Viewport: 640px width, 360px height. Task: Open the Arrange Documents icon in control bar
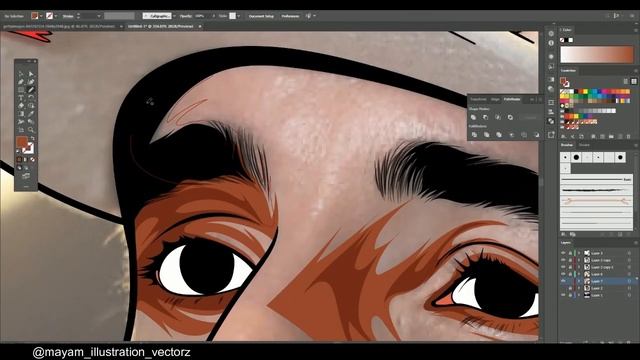tap(309, 16)
